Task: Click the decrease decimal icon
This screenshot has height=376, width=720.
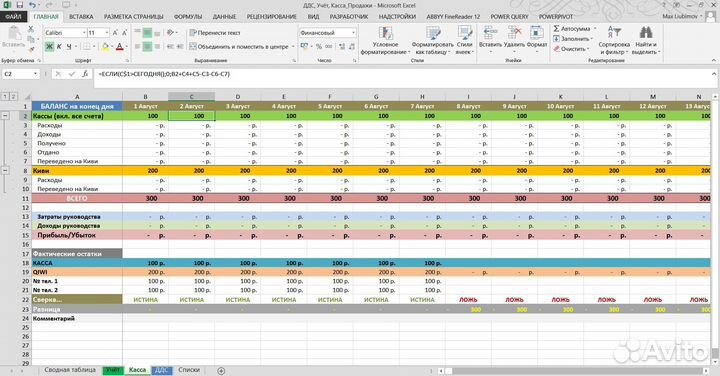Action: click(352, 46)
